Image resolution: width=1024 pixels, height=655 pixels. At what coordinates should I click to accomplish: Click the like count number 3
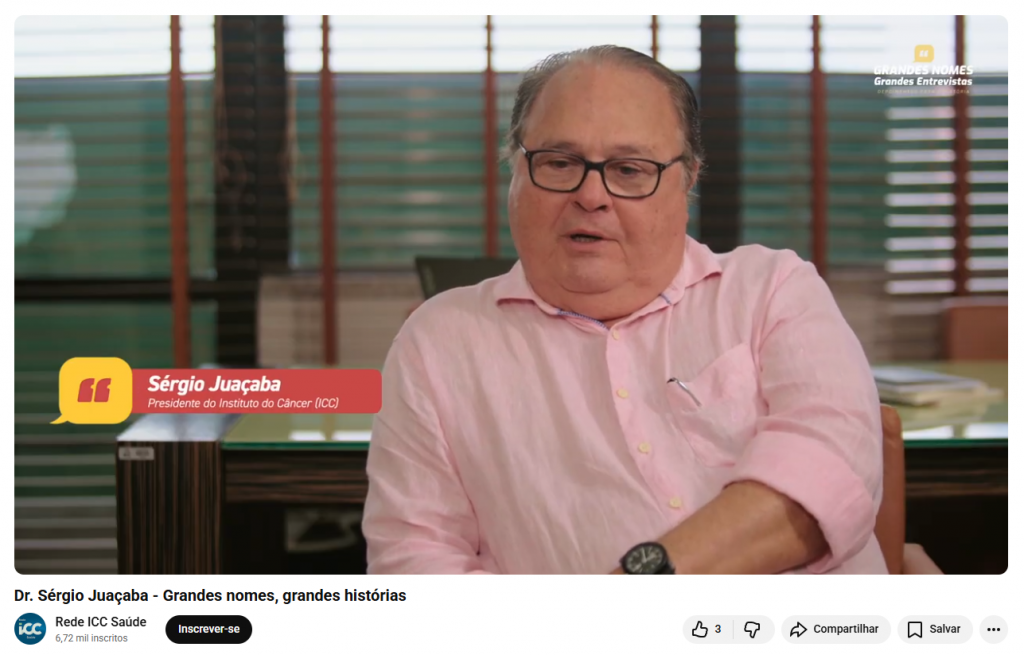[x=718, y=629]
